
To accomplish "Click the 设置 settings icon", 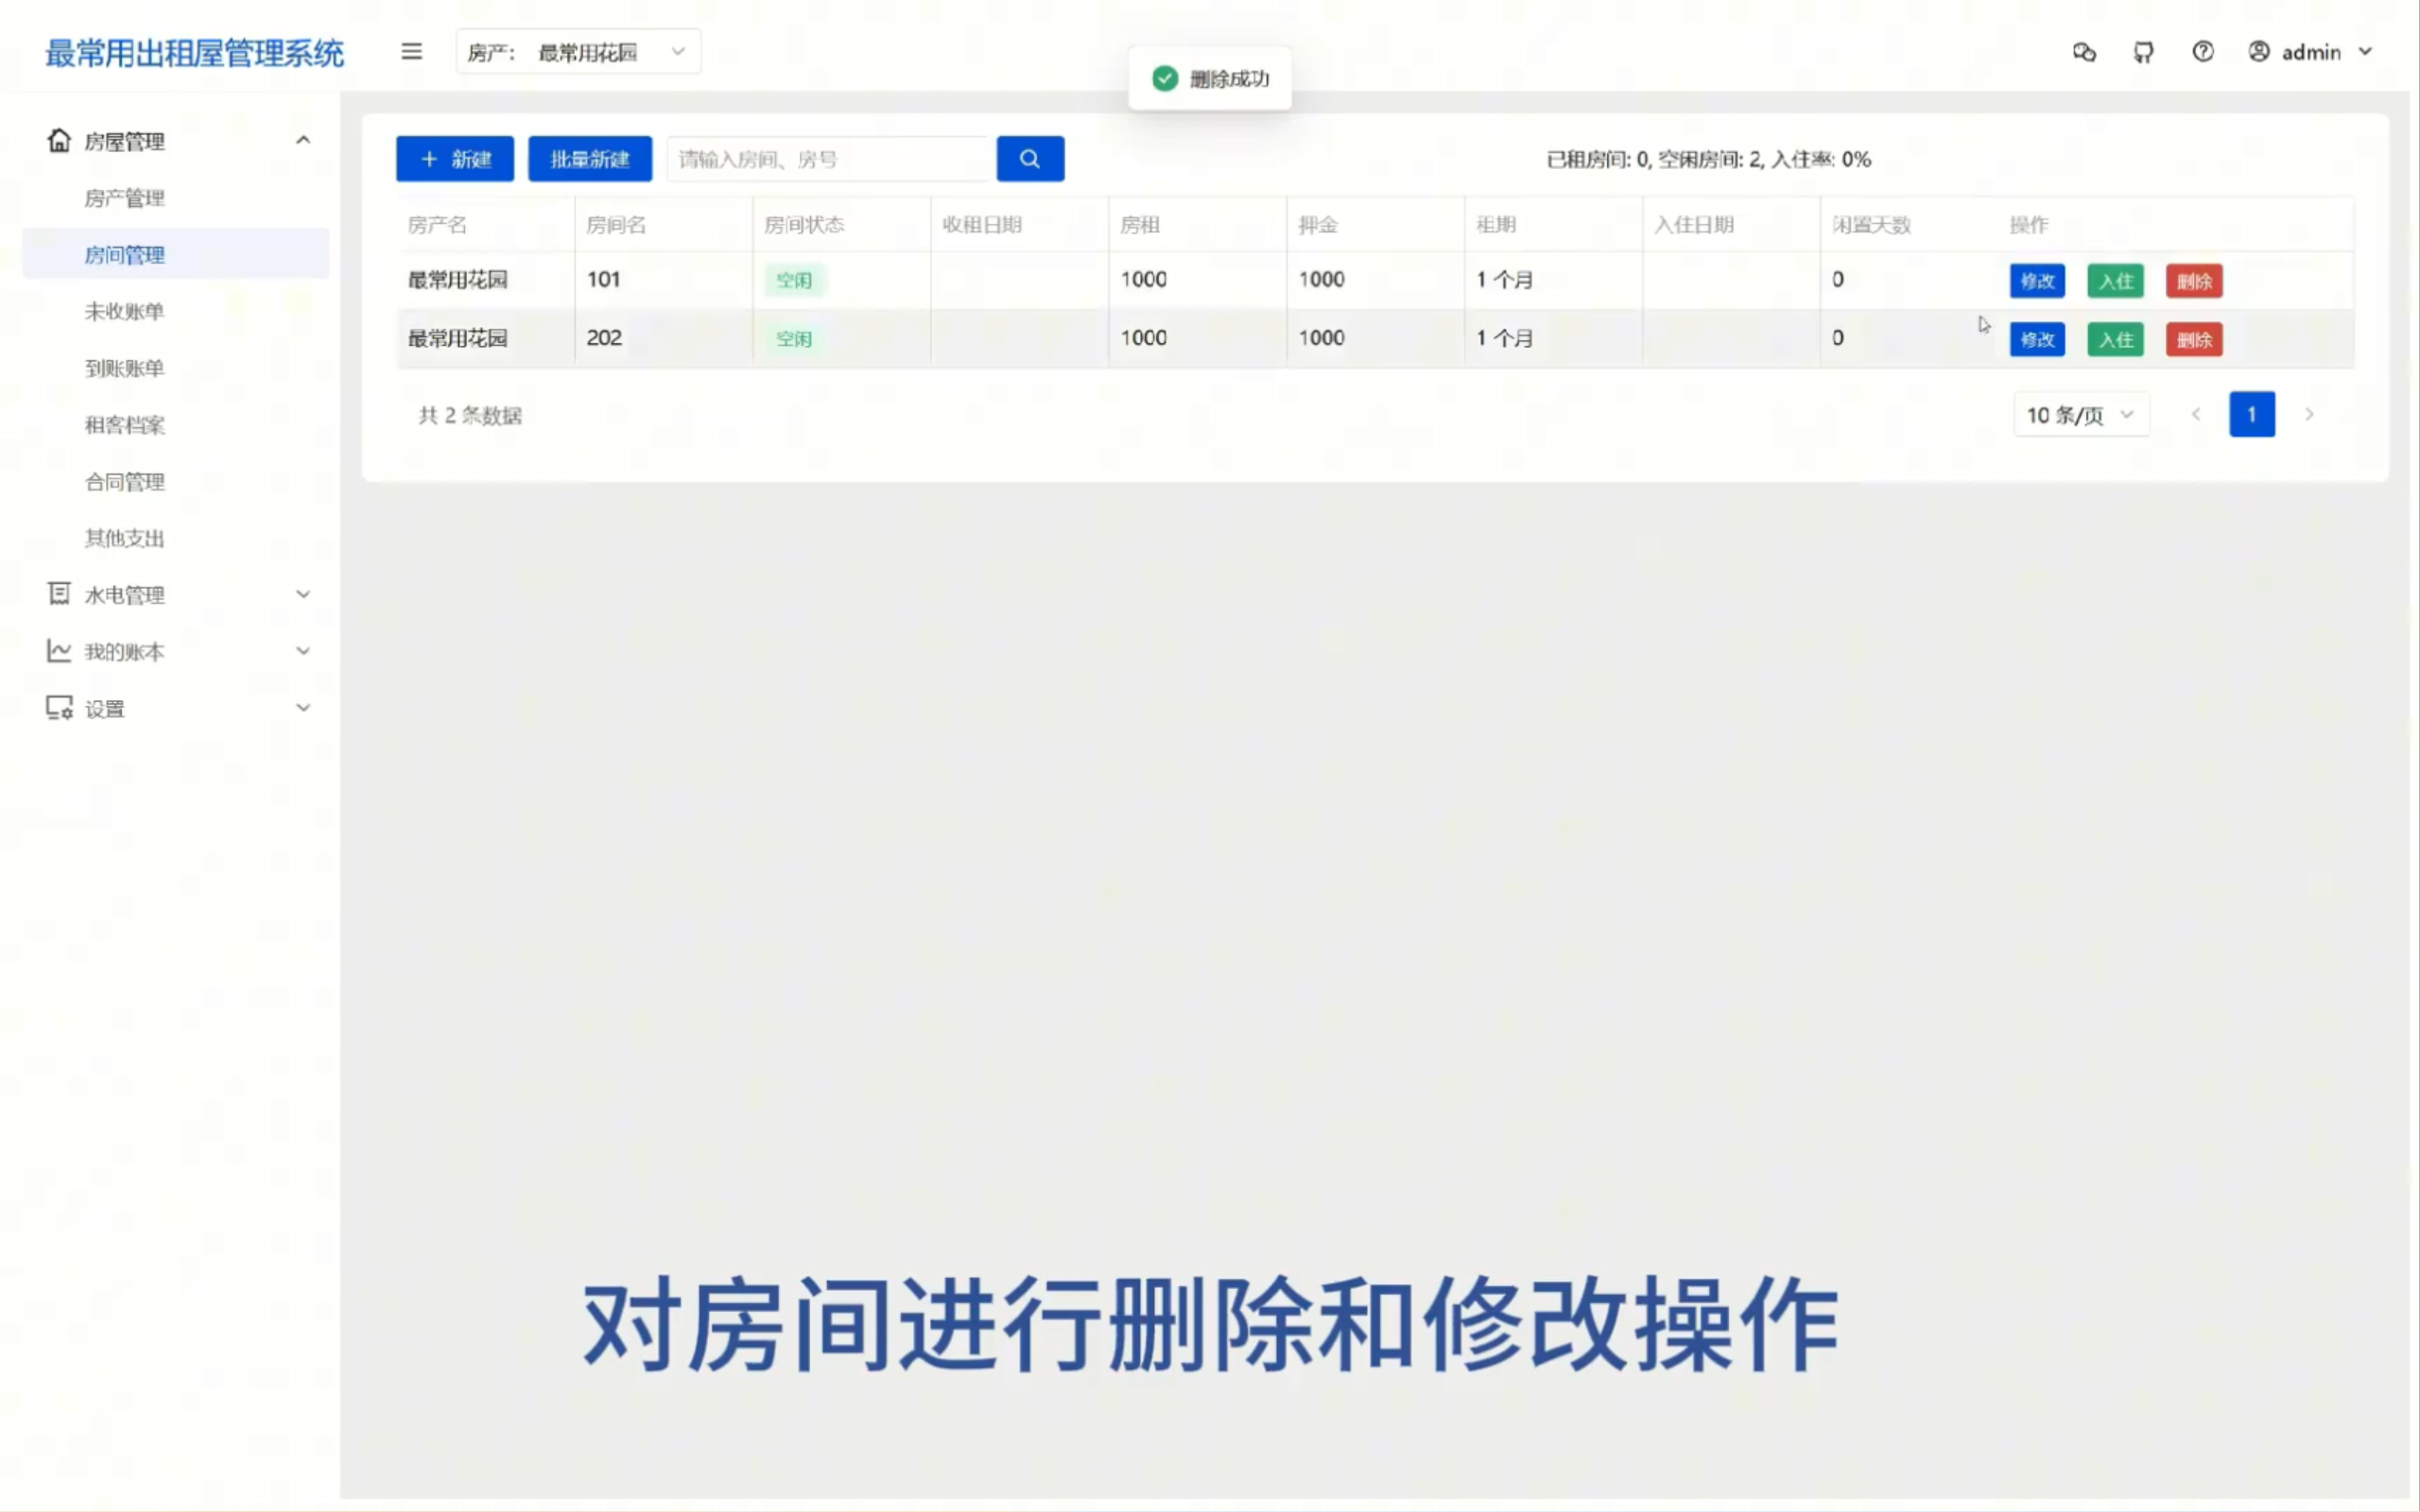I will click(x=58, y=707).
